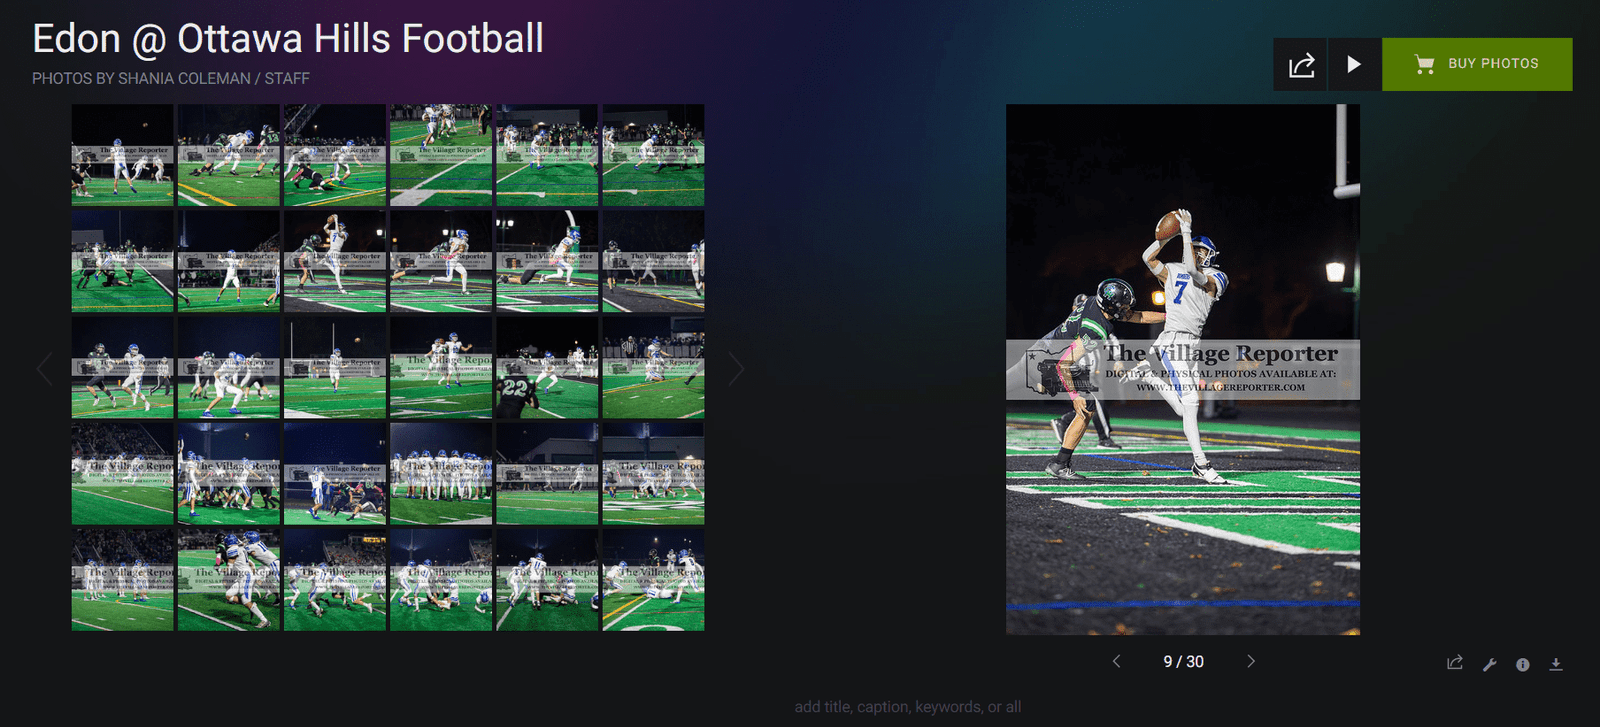Image resolution: width=1600 pixels, height=727 pixels.
Task: Select the first thumbnail in the top row
Action: (122, 155)
